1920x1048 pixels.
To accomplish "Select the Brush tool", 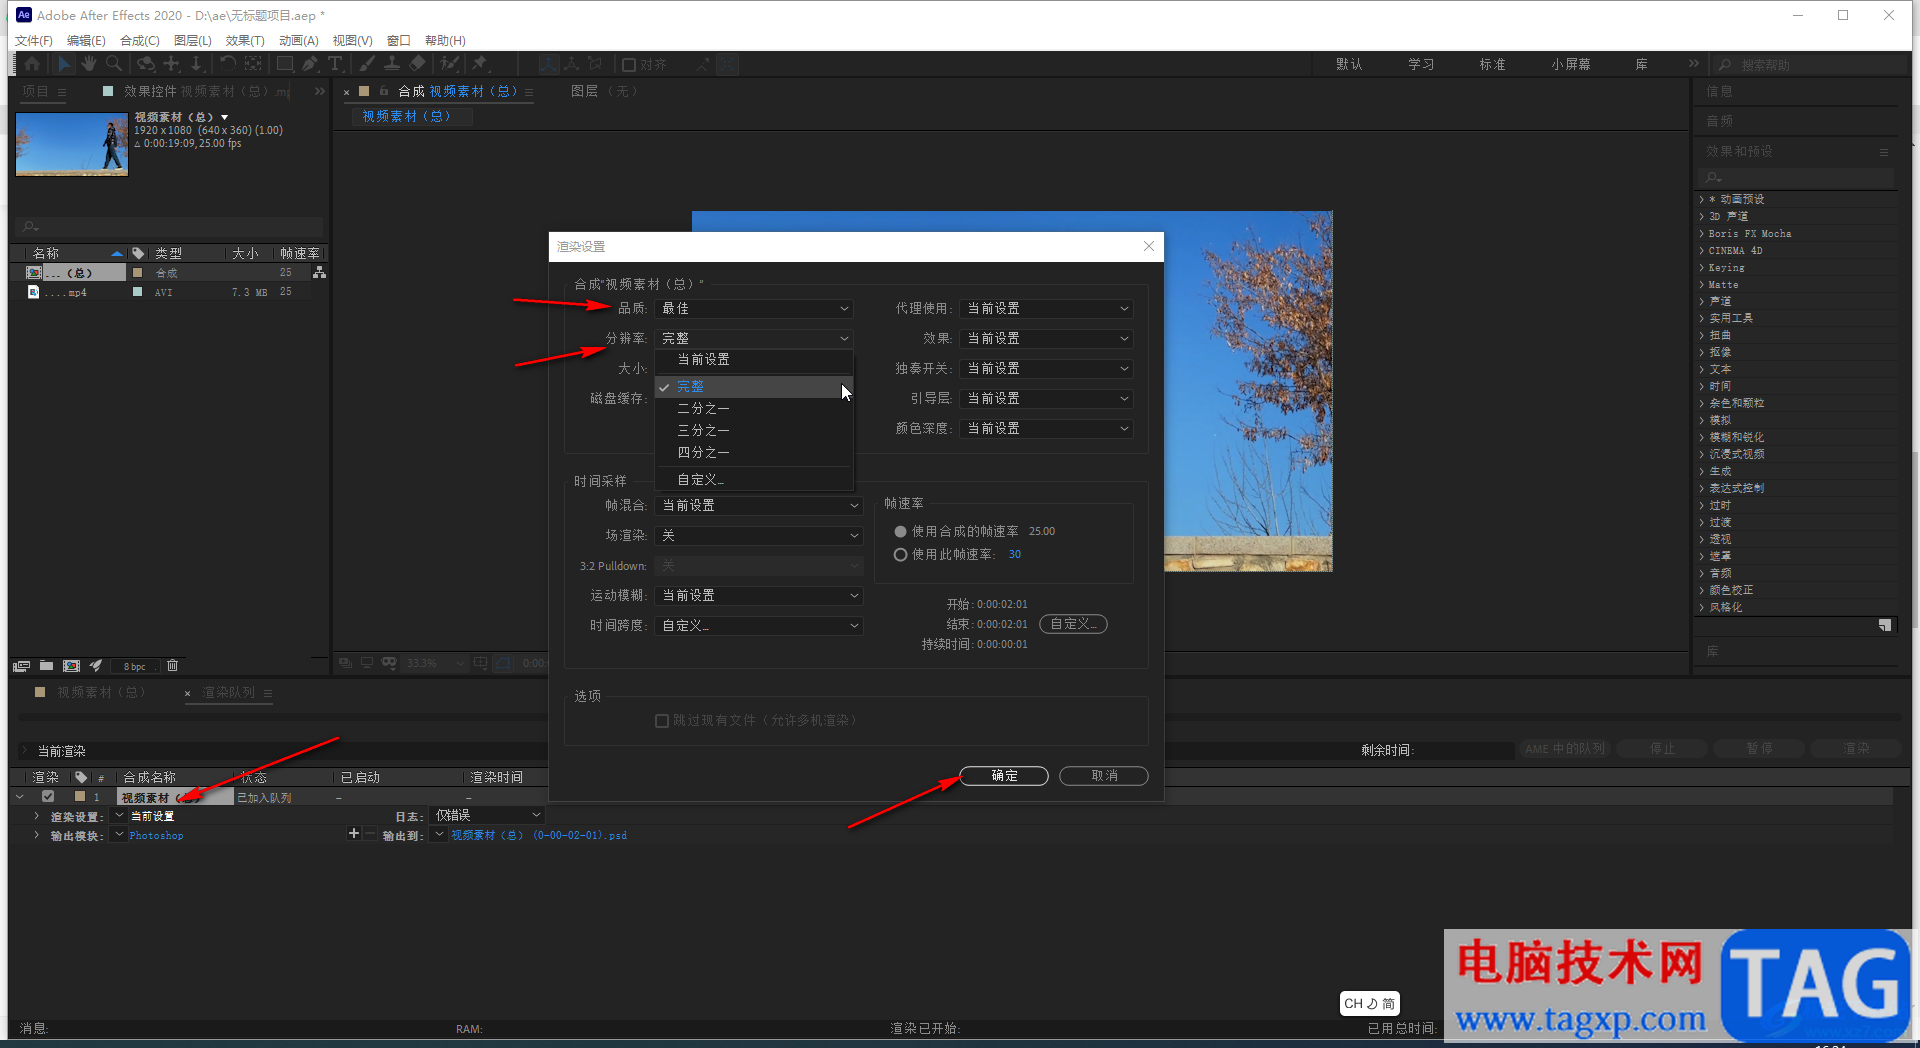I will pos(367,64).
